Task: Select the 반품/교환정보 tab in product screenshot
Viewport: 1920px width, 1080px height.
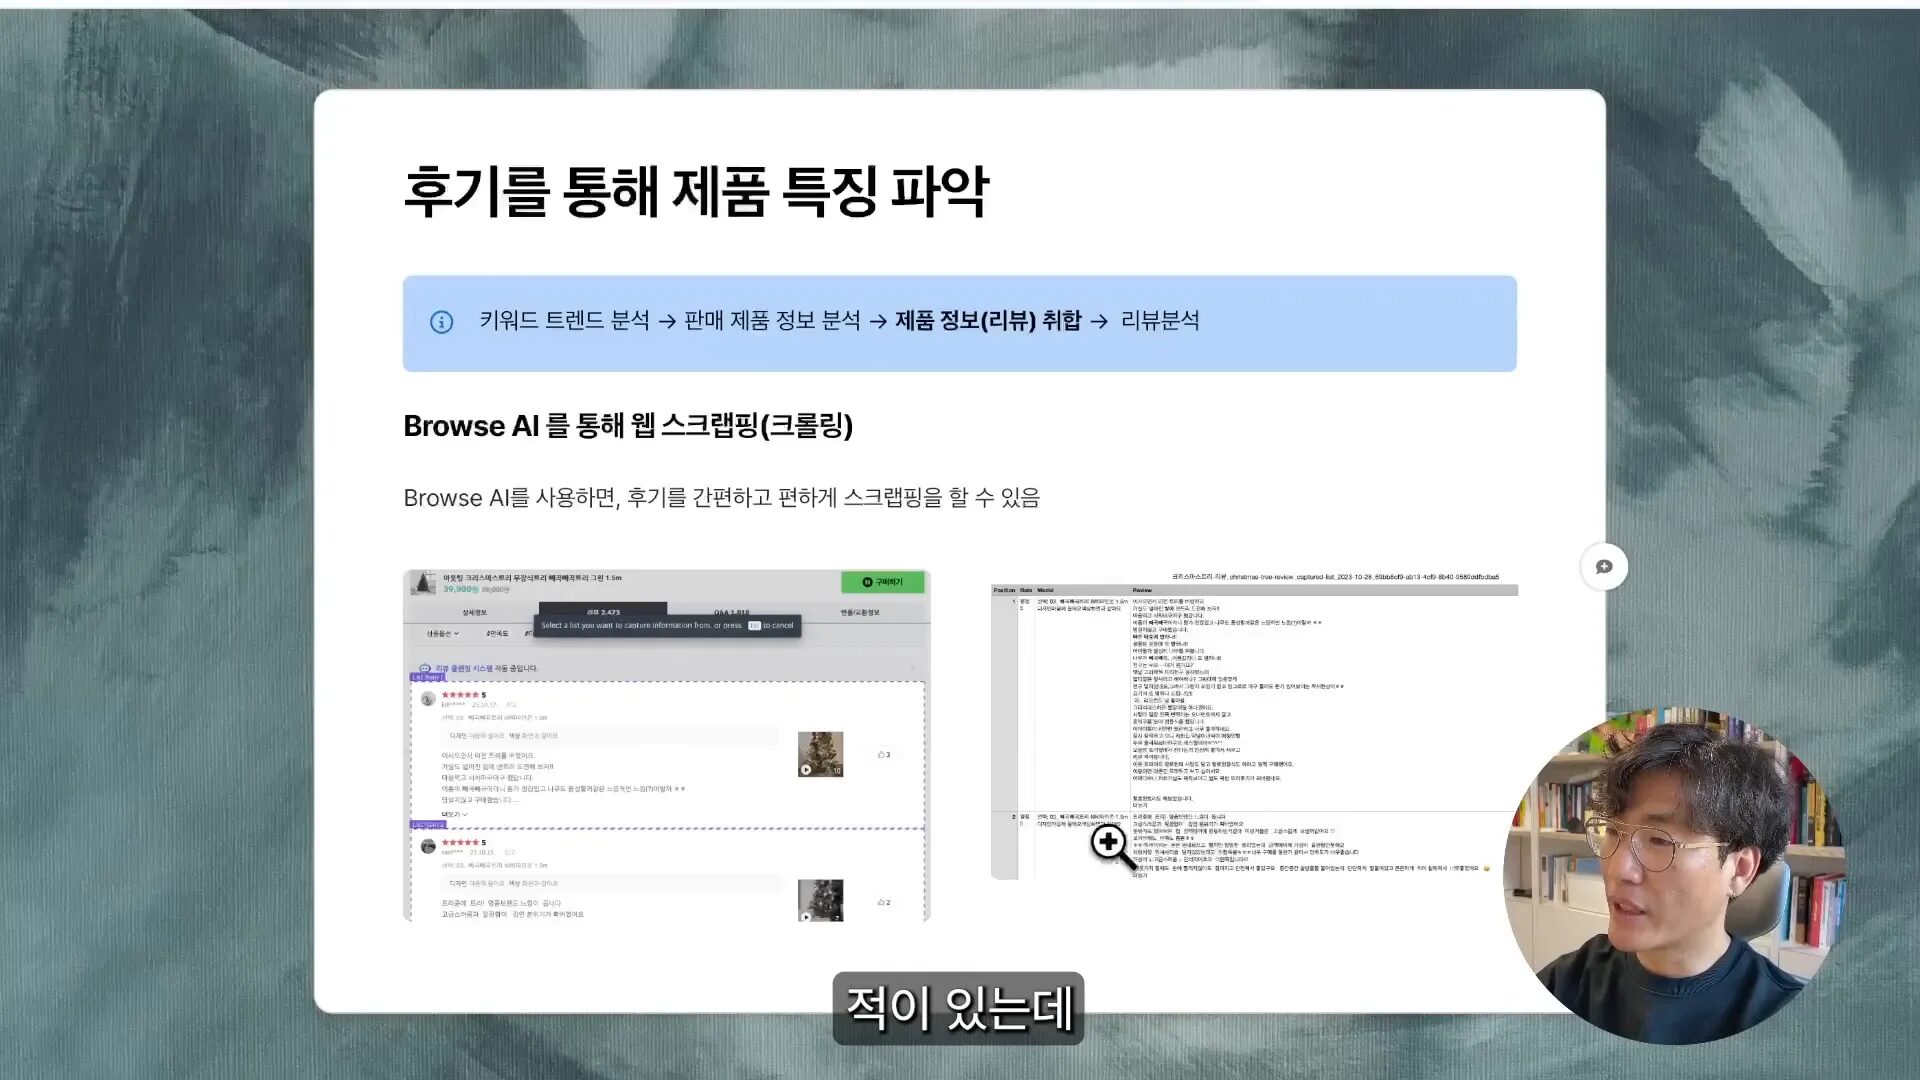Action: point(860,612)
